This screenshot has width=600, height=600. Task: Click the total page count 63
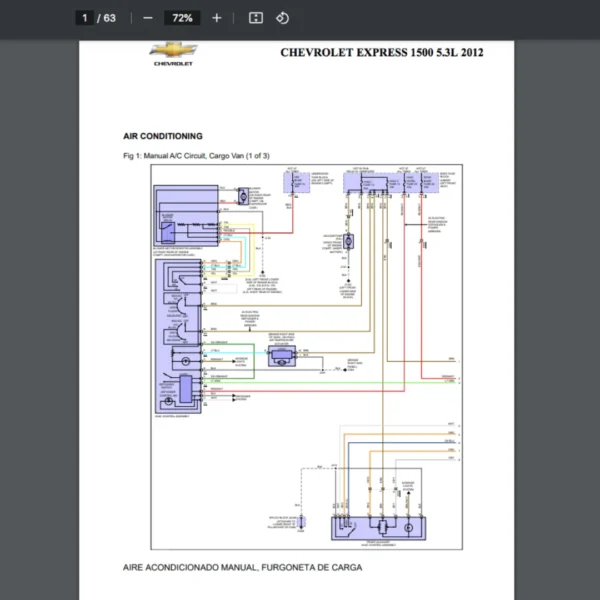click(110, 18)
